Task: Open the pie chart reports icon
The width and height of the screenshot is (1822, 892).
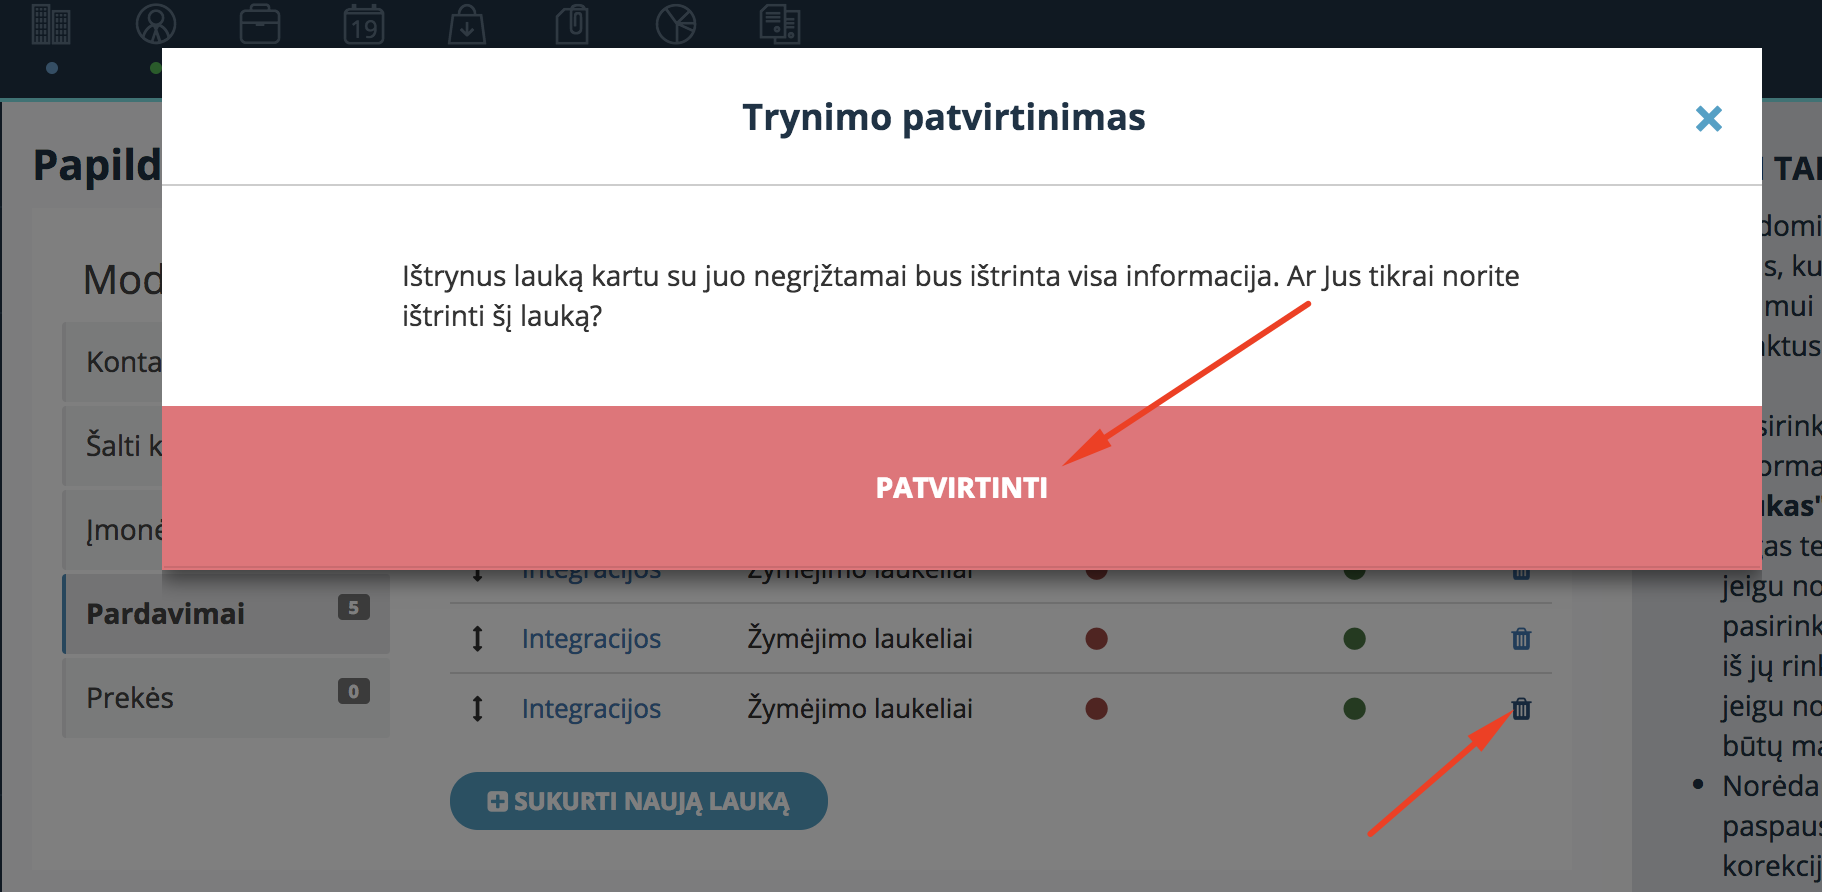Action: tap(676, 24)
